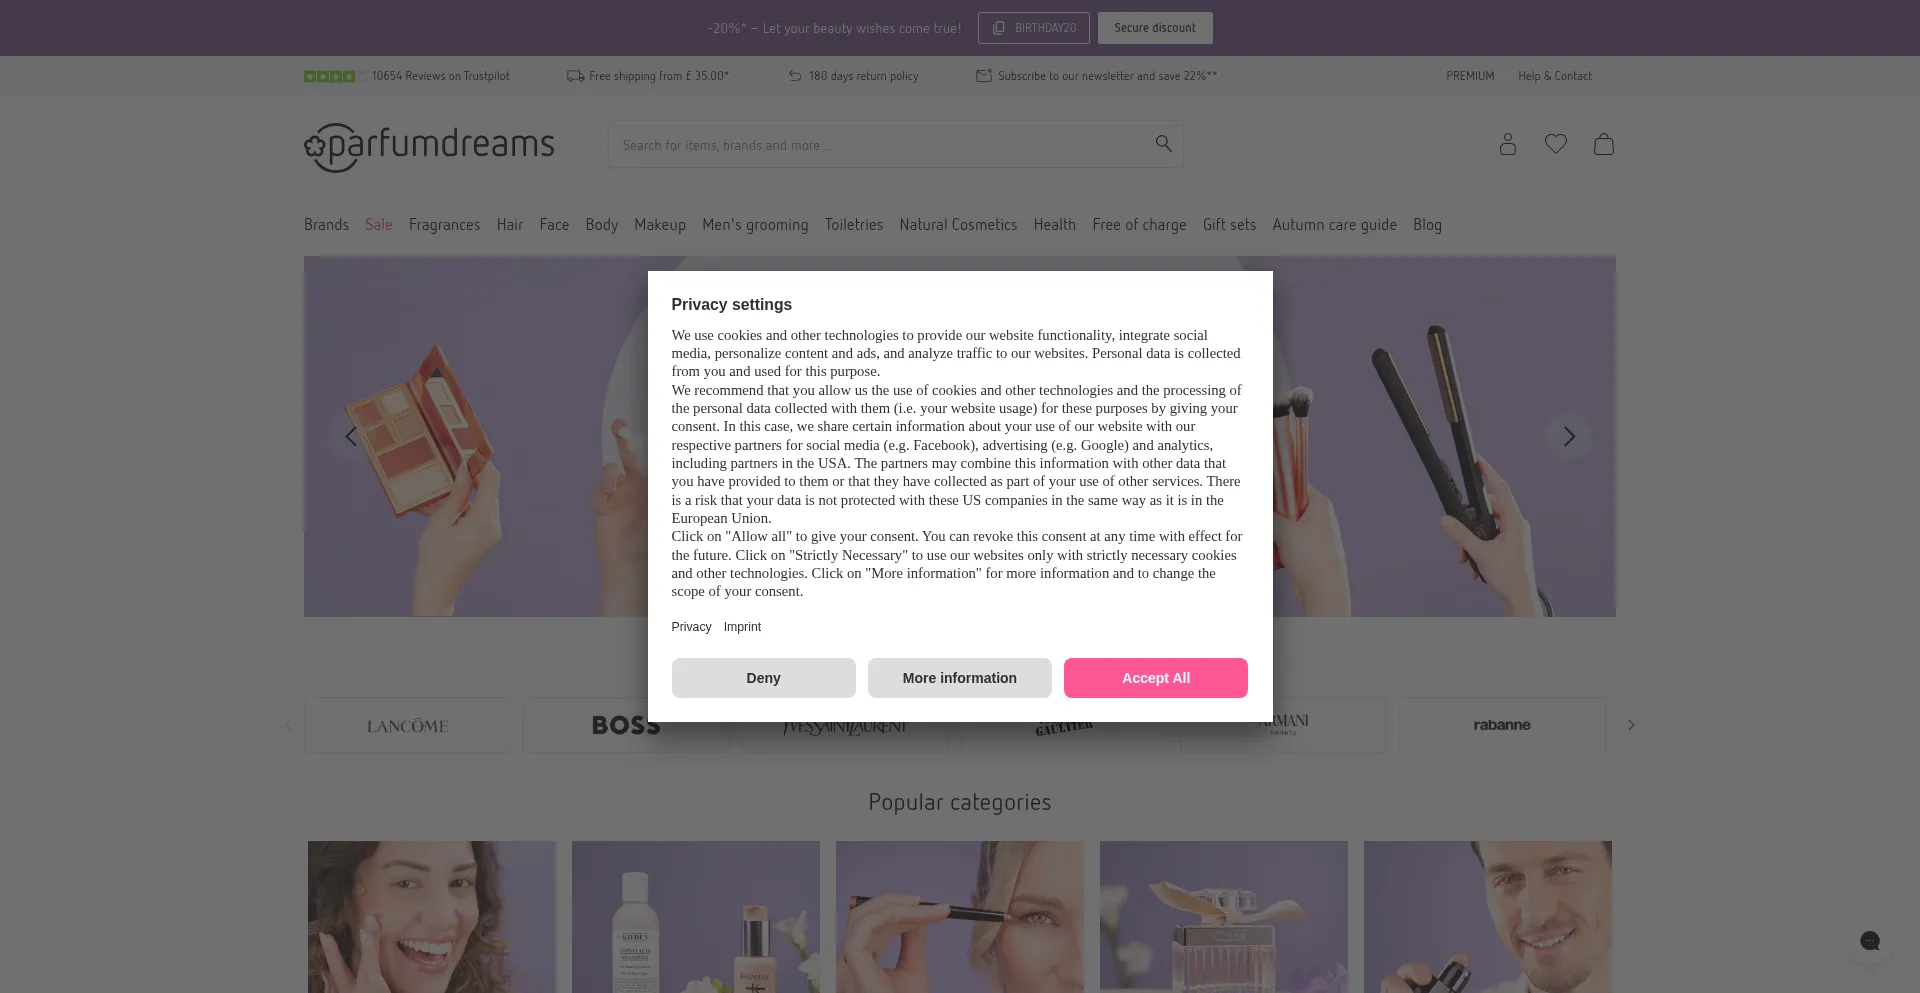Copy the BIRTHDAY20 discount code
The height and width of the screenshot is (993, 1920).
[x=1033, y=28]
